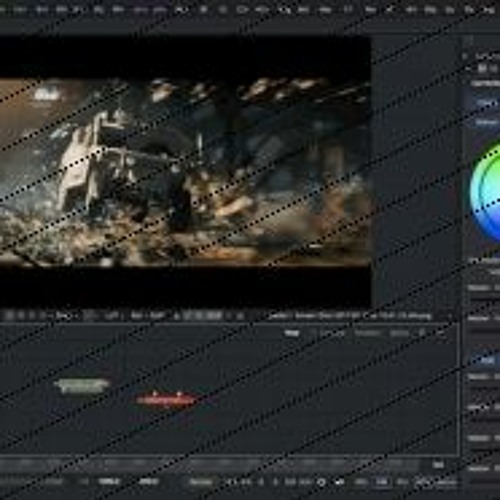Image resolution: width=500 pixels, height=500 pixels.
Task: Click the last tool icon in top toolbar
Action: (489, 10)
